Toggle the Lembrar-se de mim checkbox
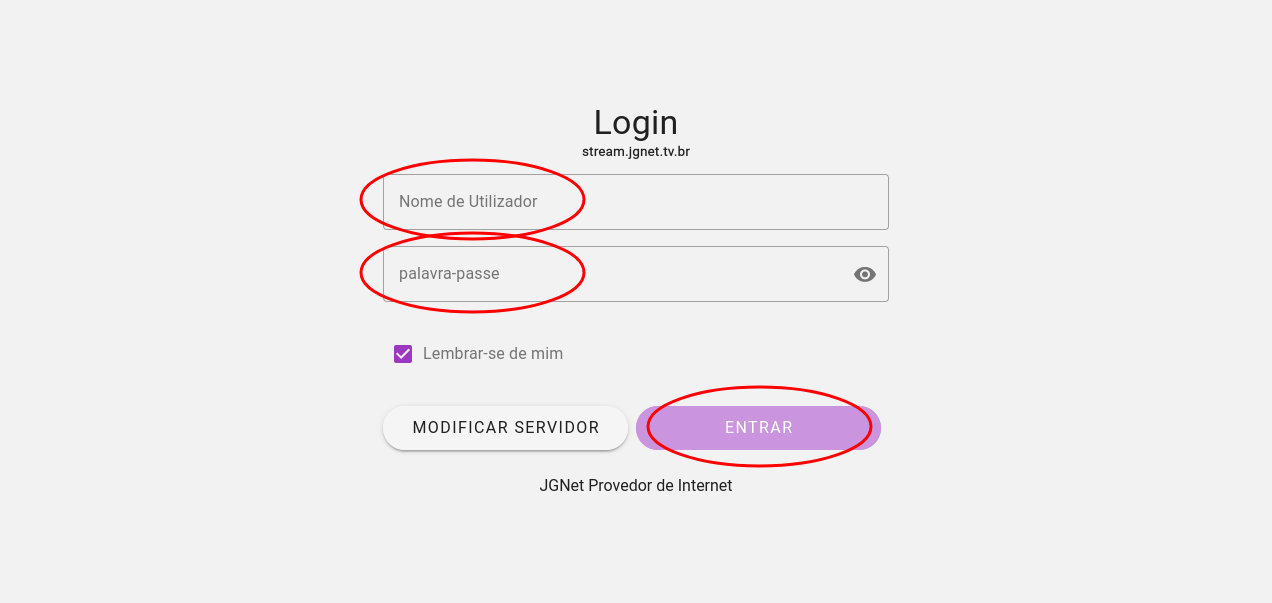 pos(403,354)
